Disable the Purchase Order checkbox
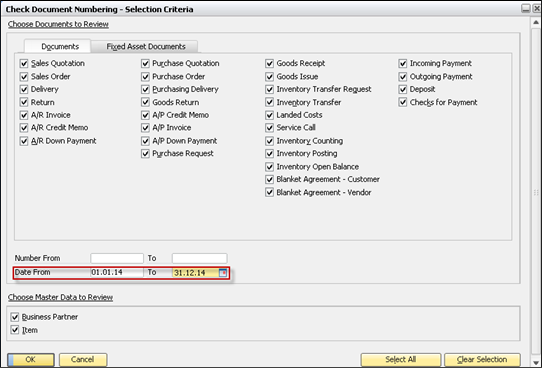The width and height of the screenshot is (542, 368). point(145,76)
